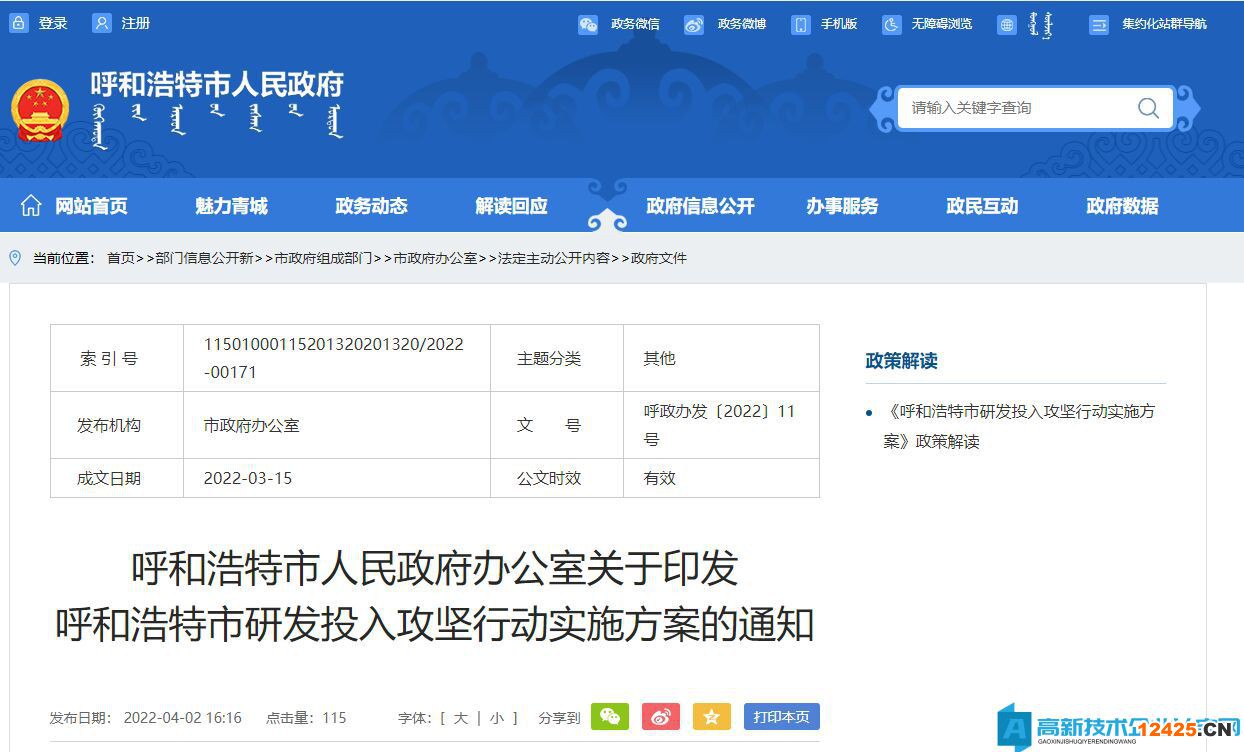
Task: Click the 手机版 mobile version icon
Action: tap(801, 24)
